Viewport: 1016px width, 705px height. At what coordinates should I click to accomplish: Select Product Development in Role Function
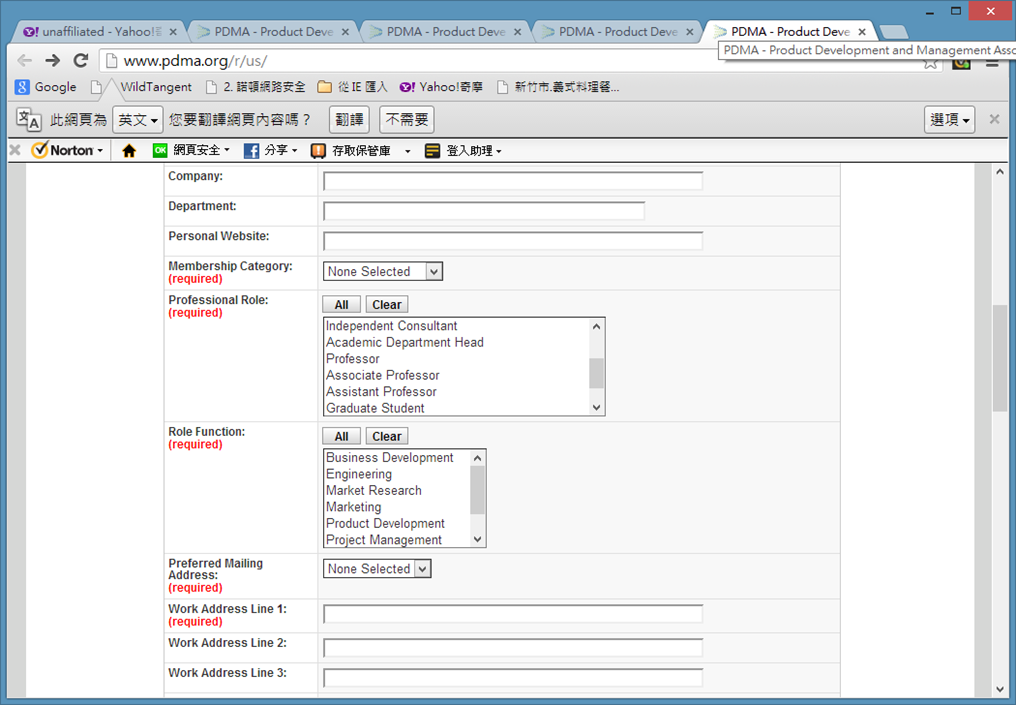pos(385,524)
